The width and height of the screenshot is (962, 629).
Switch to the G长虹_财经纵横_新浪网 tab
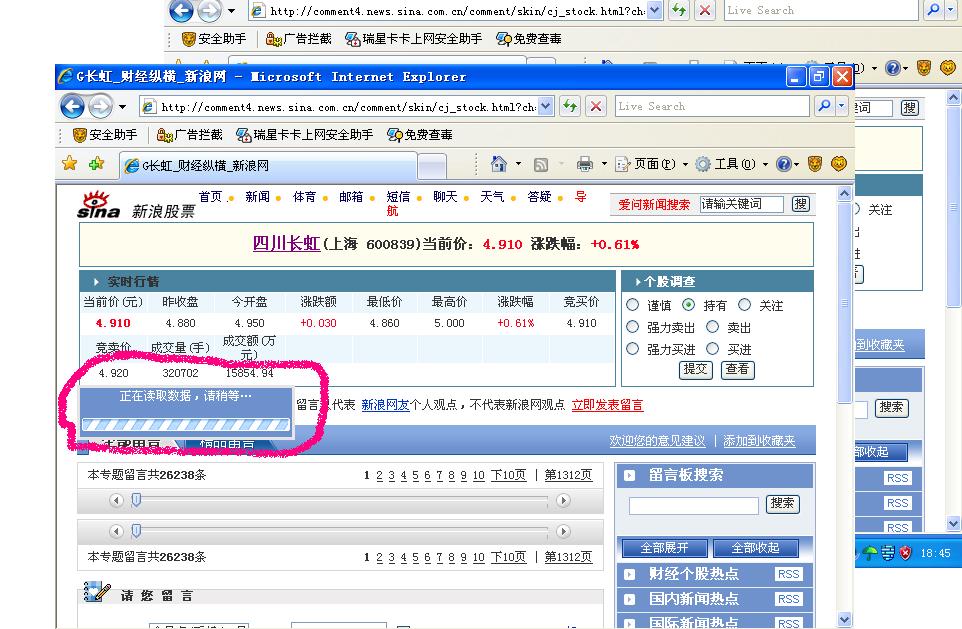pos(268,165)
